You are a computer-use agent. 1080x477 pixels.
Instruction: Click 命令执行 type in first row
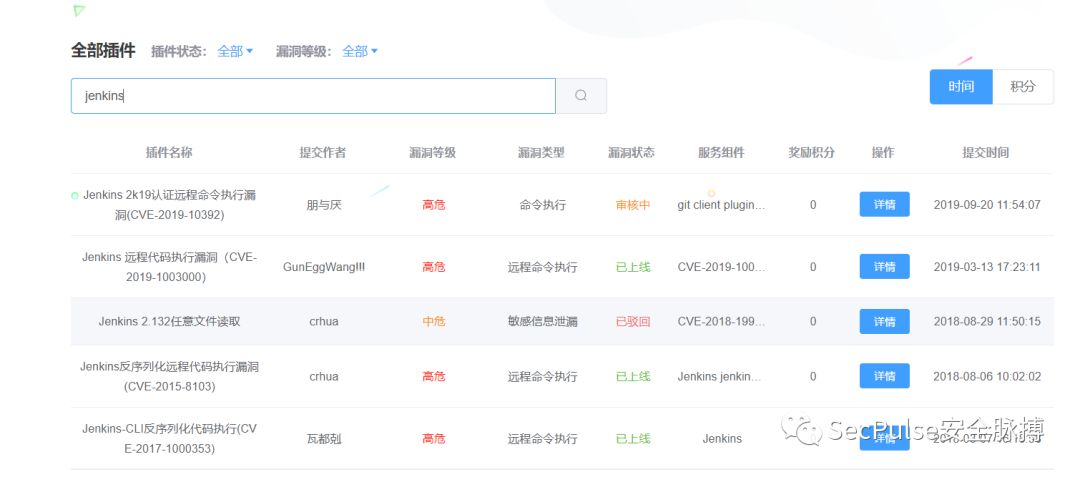pos(543,205)
